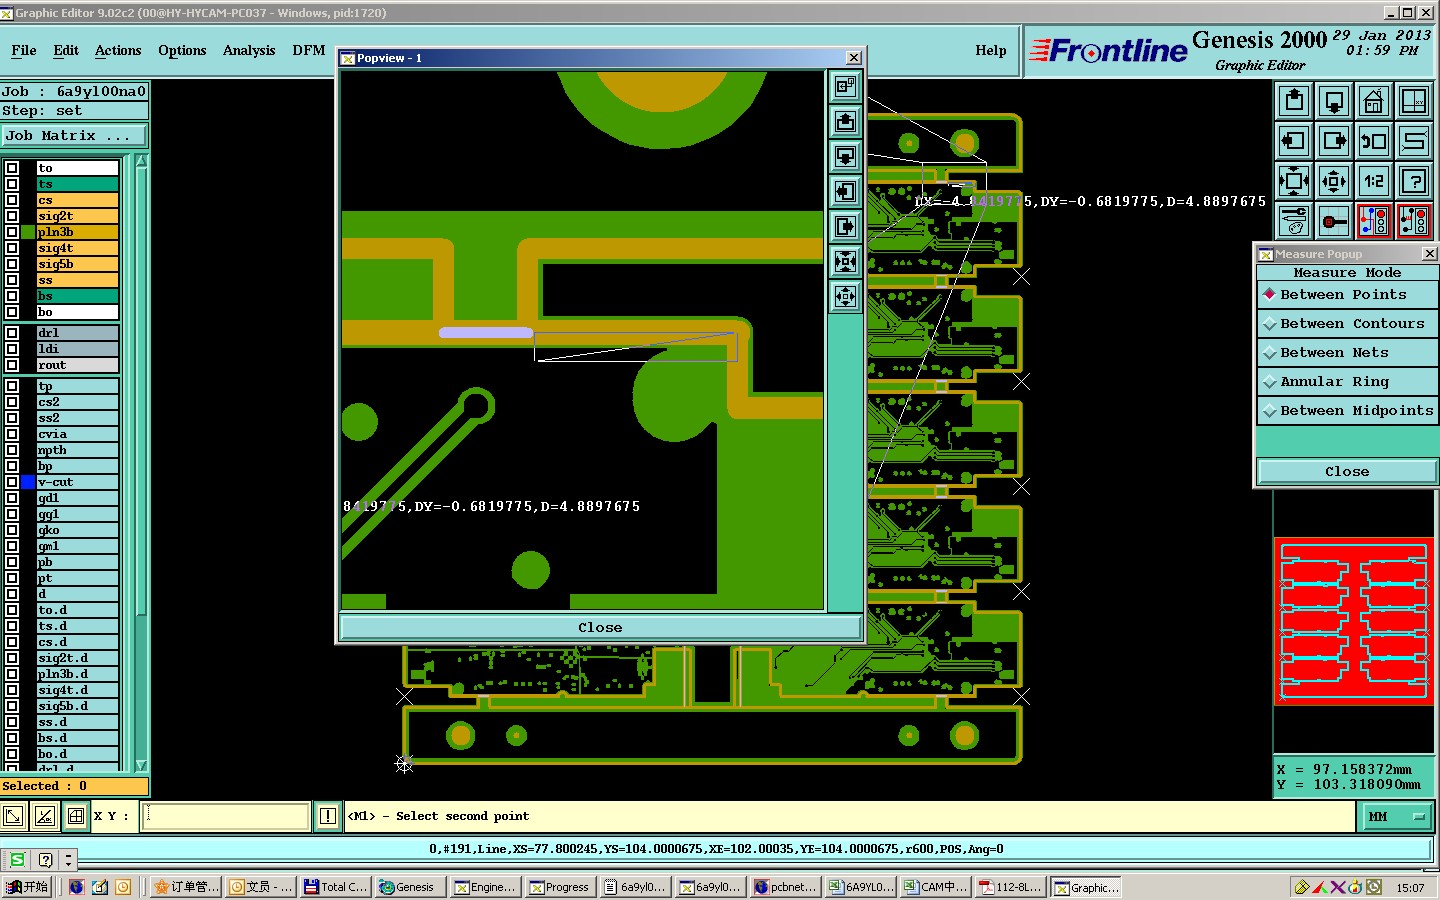Select Between Points measure mode
This screenshot has width=1440, height=900.
(1347, 295)
